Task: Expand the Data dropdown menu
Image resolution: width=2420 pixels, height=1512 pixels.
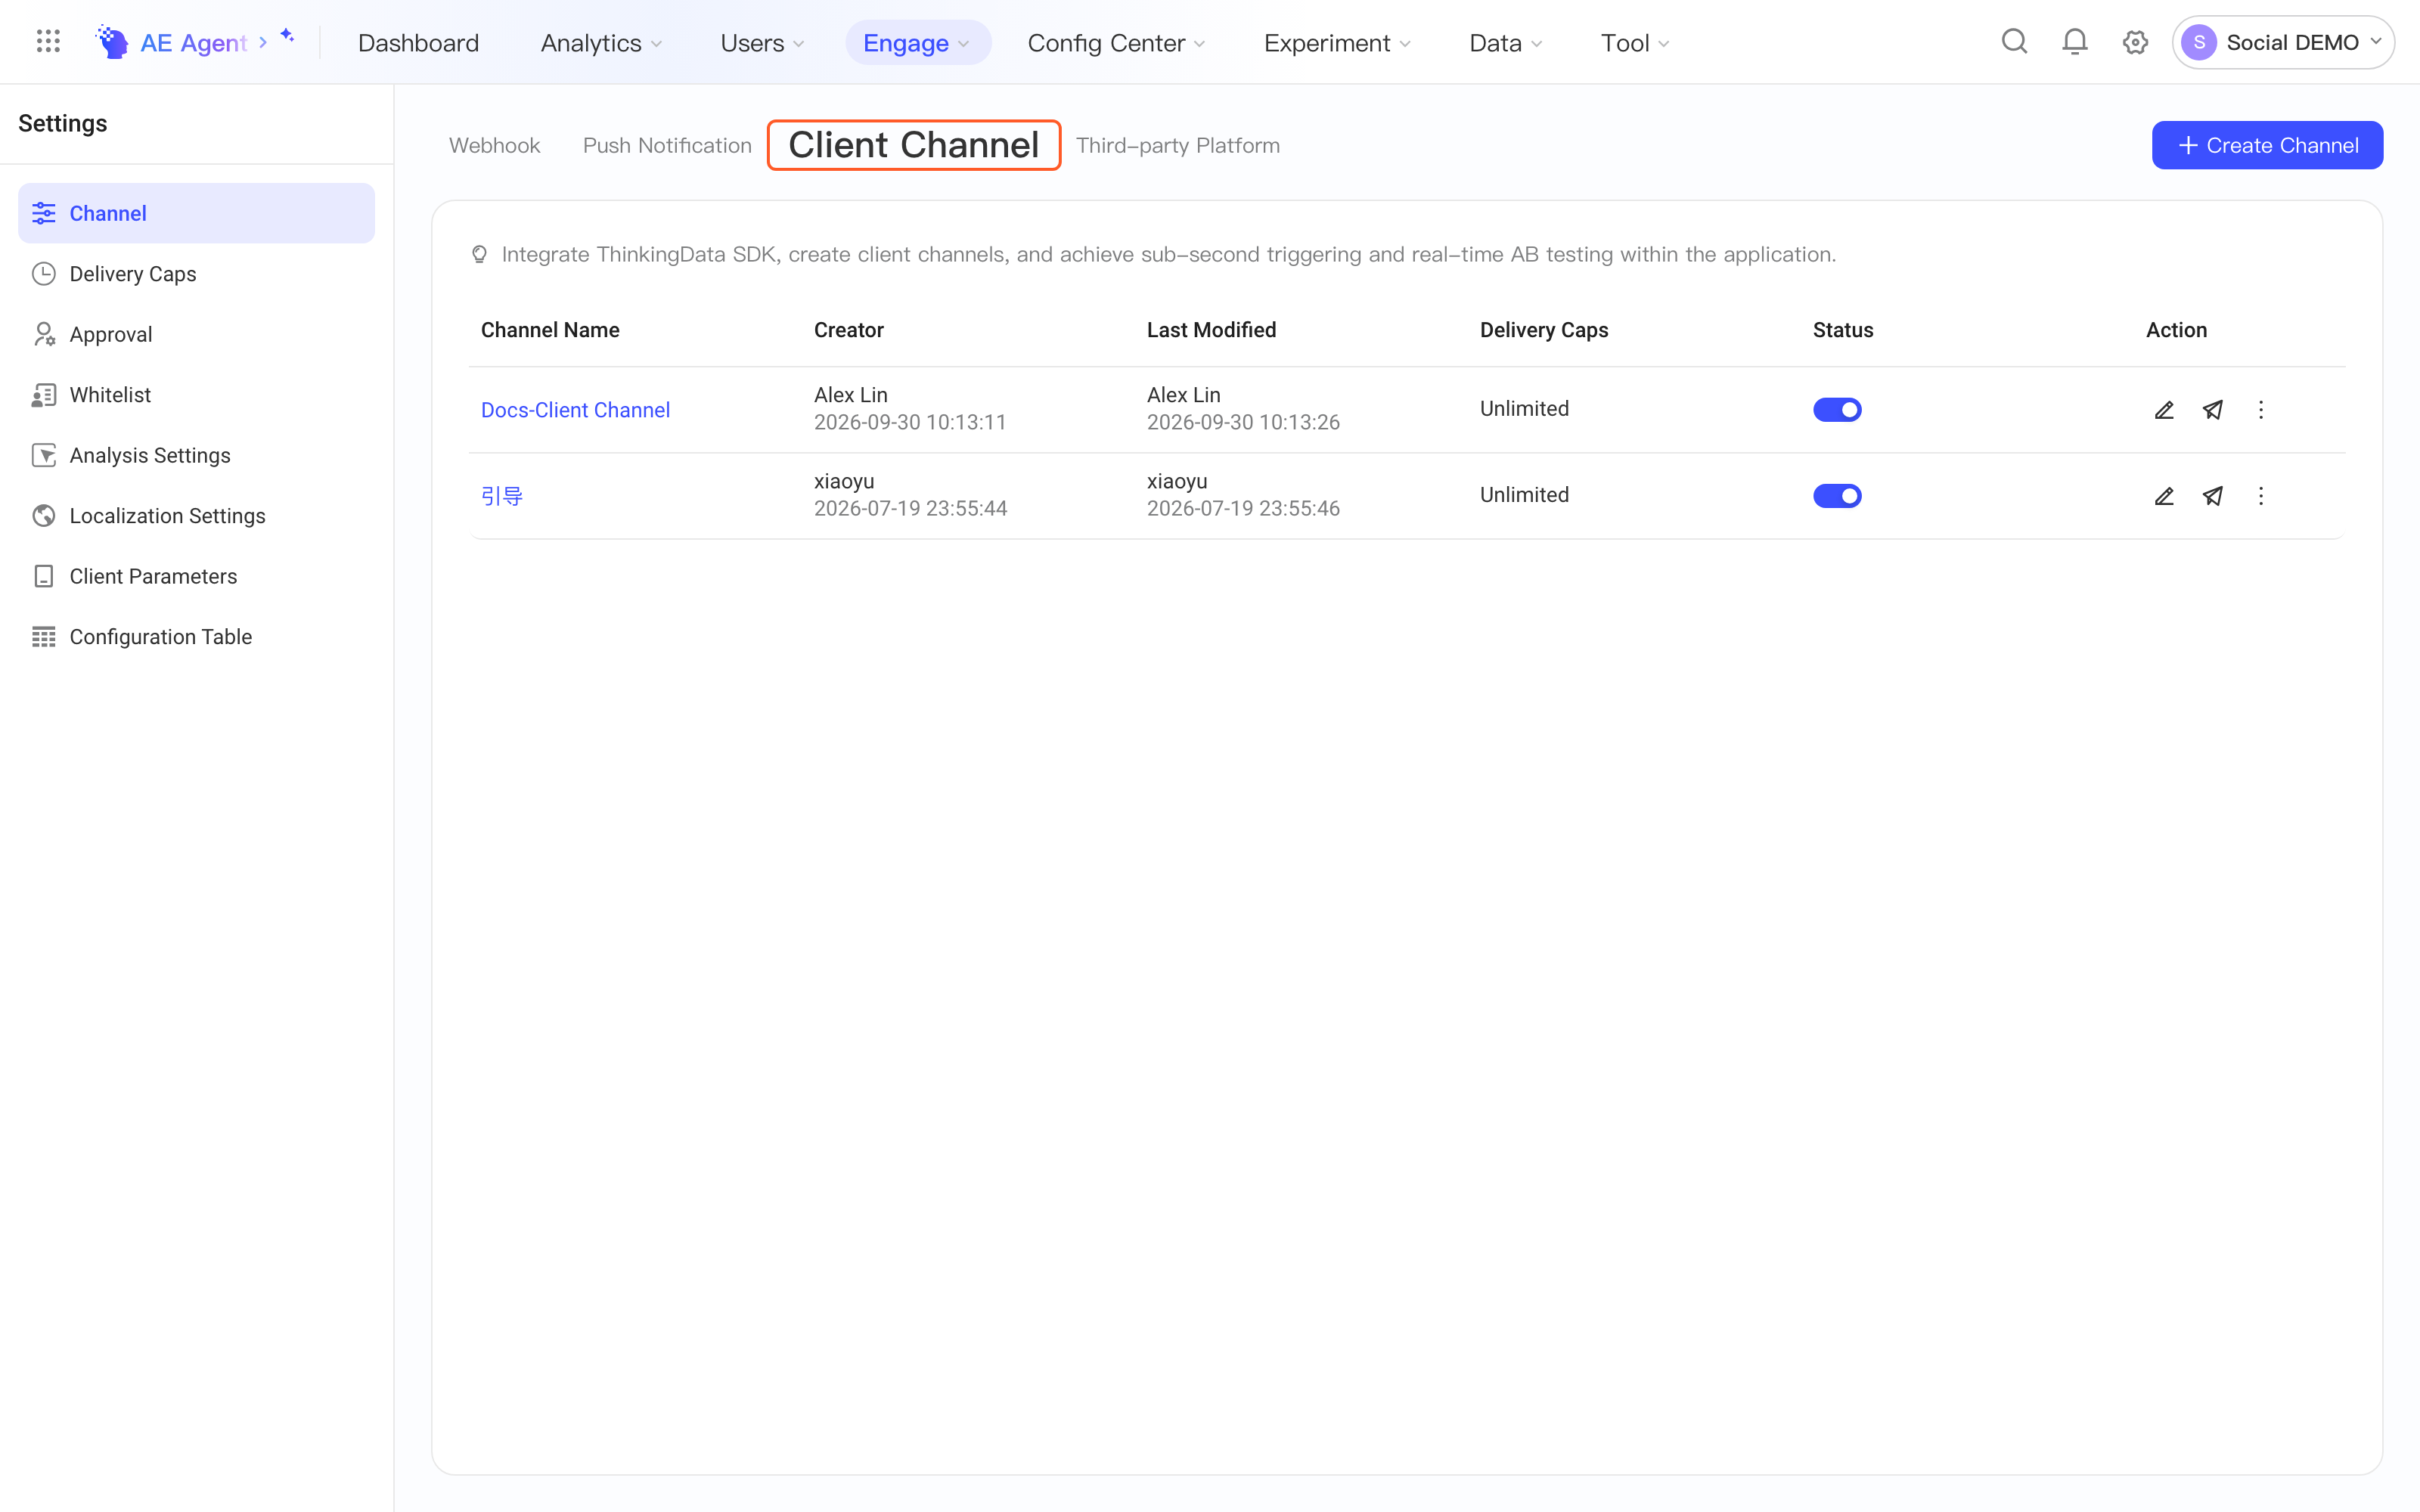Action: pos(1506,43)
